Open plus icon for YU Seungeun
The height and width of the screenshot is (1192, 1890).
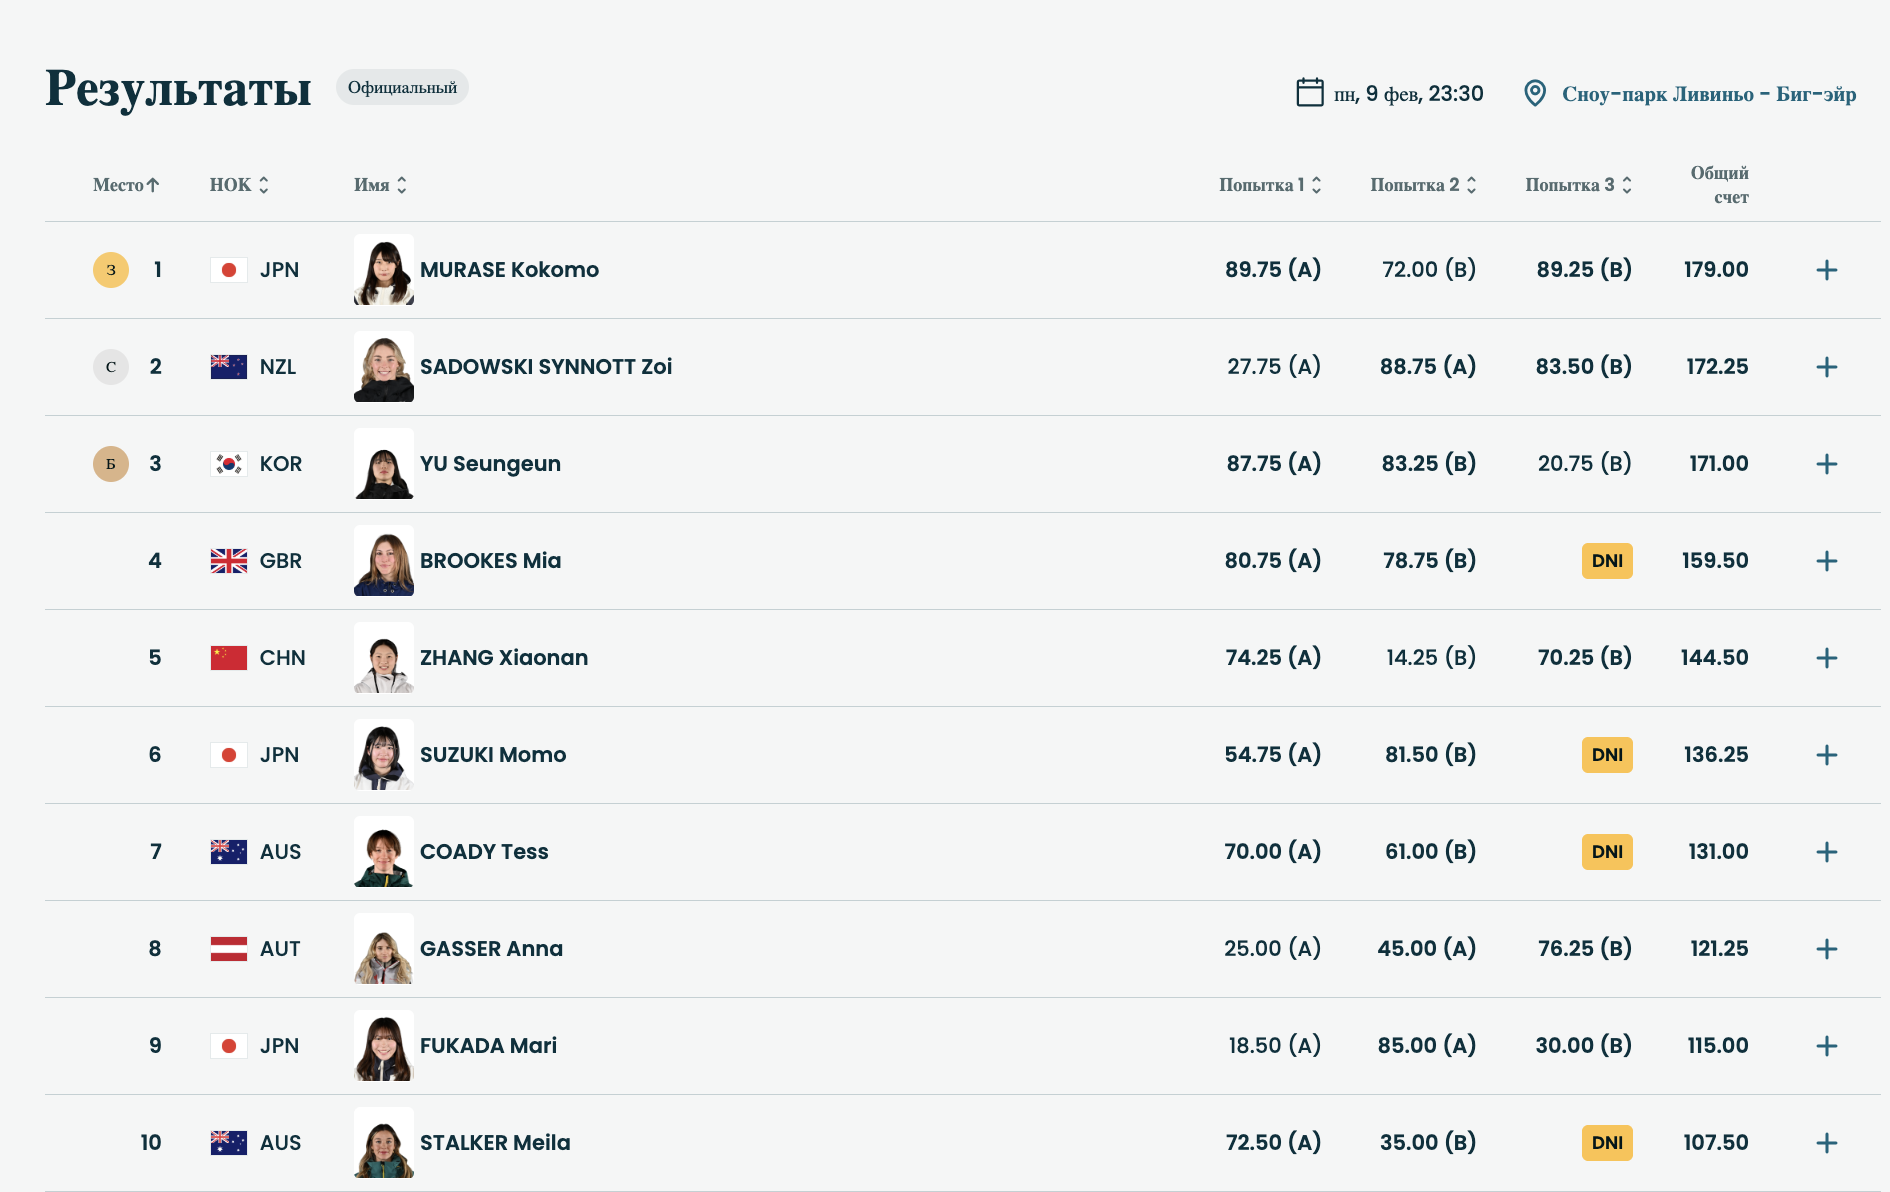tap(1826, 464)
